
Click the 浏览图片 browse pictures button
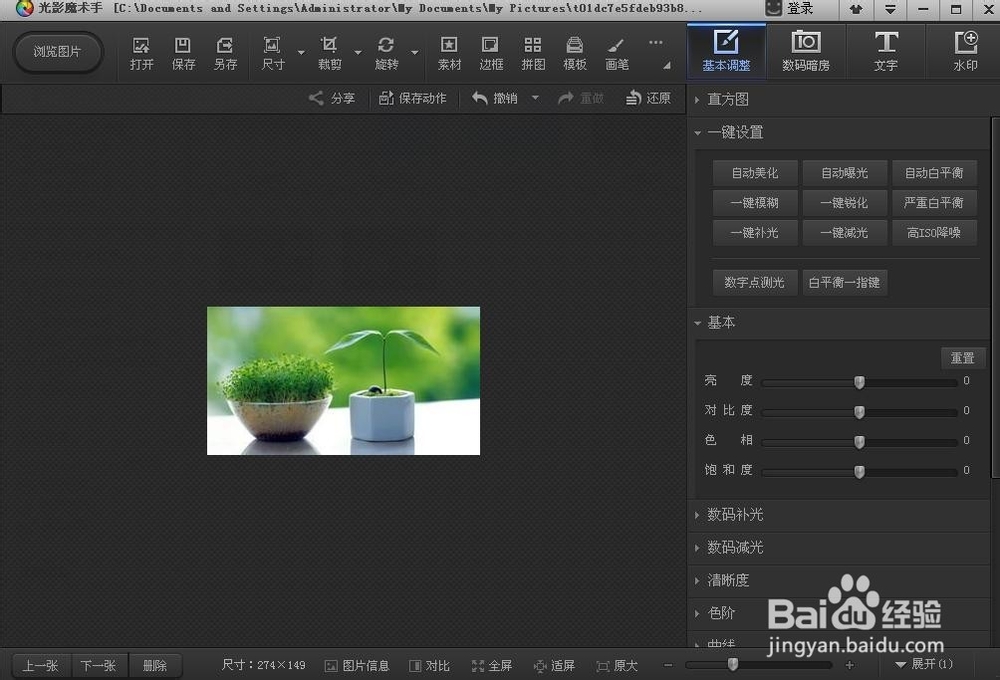pos(57,52)
